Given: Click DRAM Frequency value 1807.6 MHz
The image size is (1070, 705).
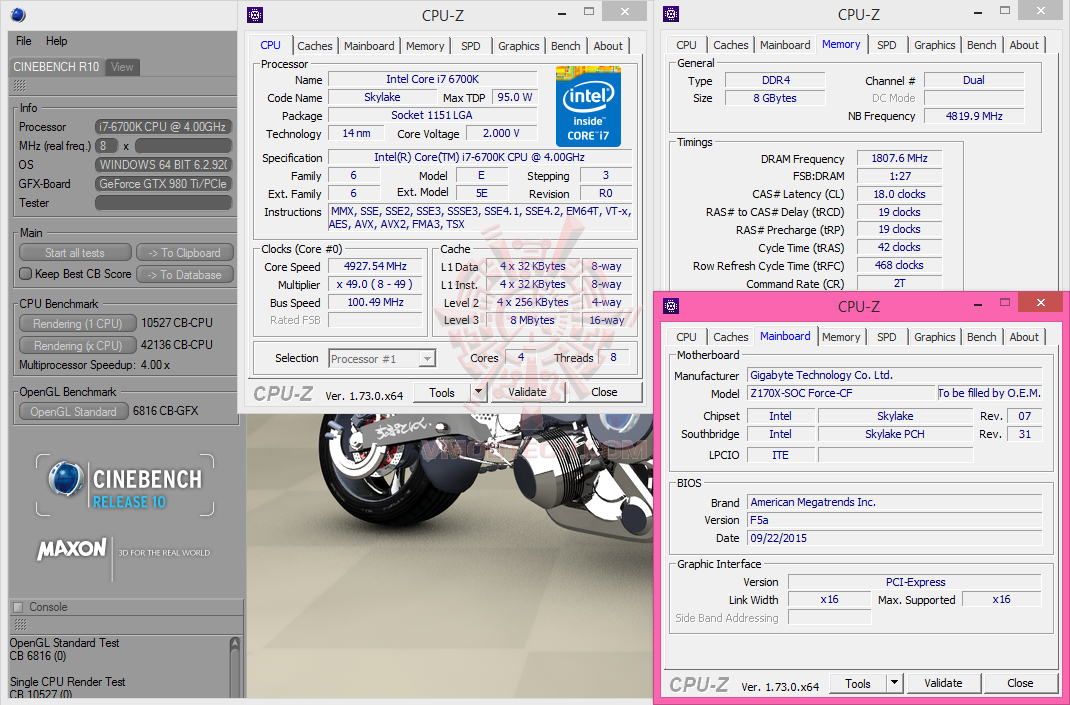Looking at the screenshot, I should (899, 158).
